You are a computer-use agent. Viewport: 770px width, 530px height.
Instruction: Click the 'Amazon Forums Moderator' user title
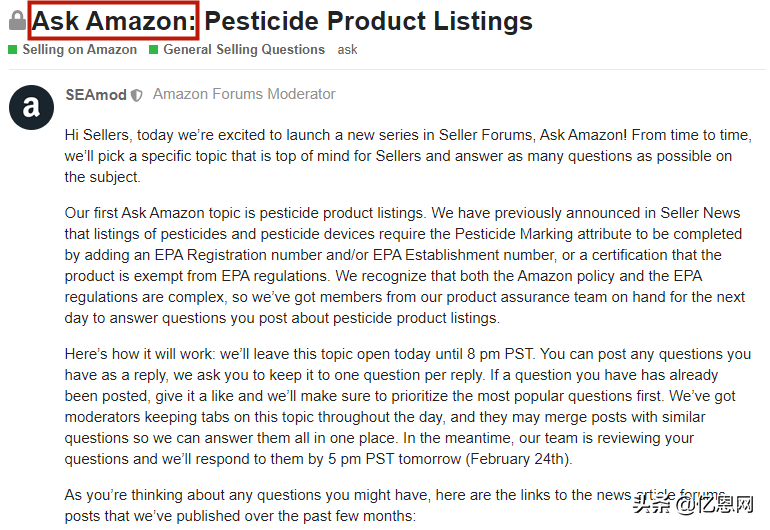[x=244, y=94]
